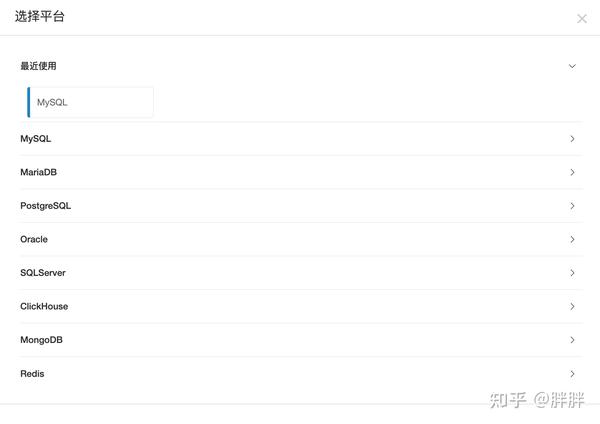Select PostgreSQL from the platform list
600x424 pixels.
tap(46, 206)
